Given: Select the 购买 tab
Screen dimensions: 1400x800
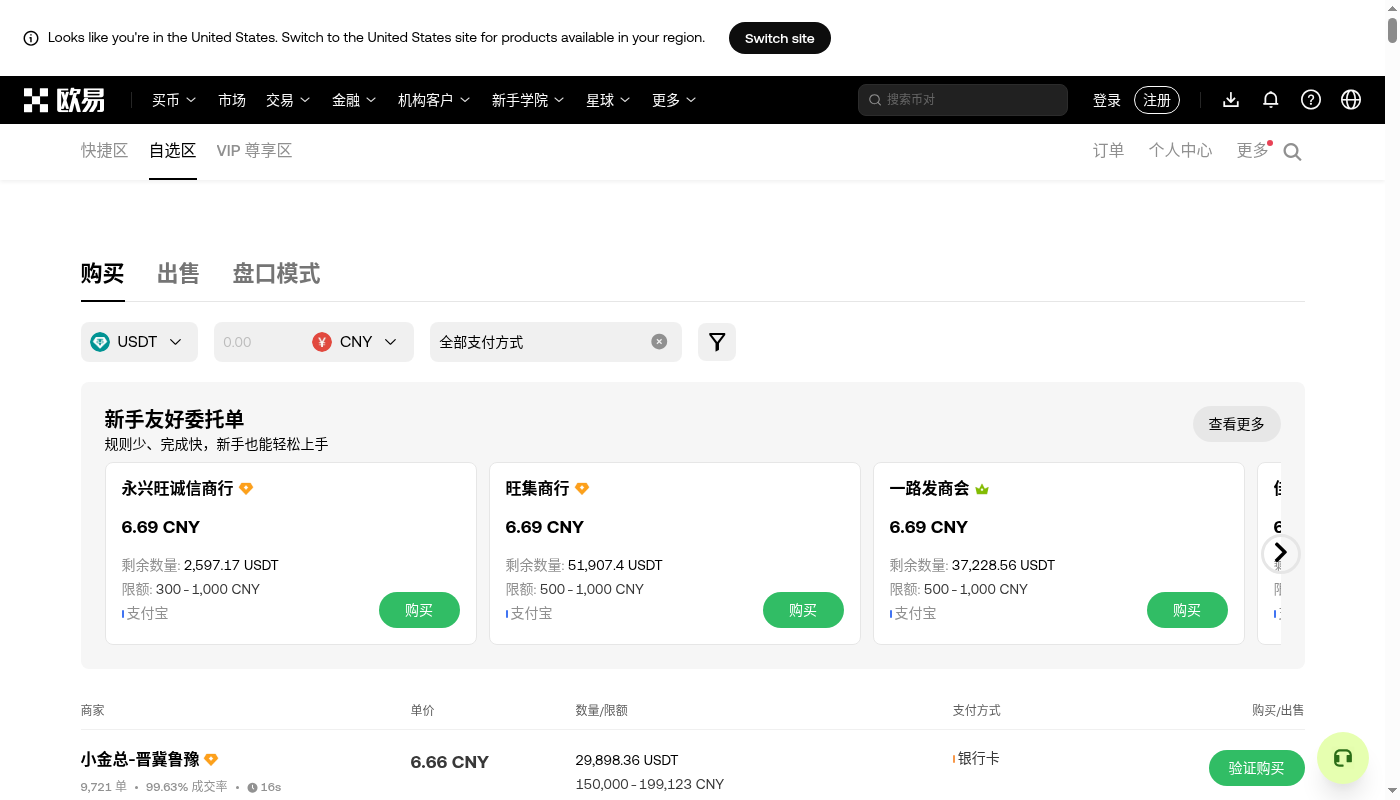Looking at the screenshot, I should 103,273.
